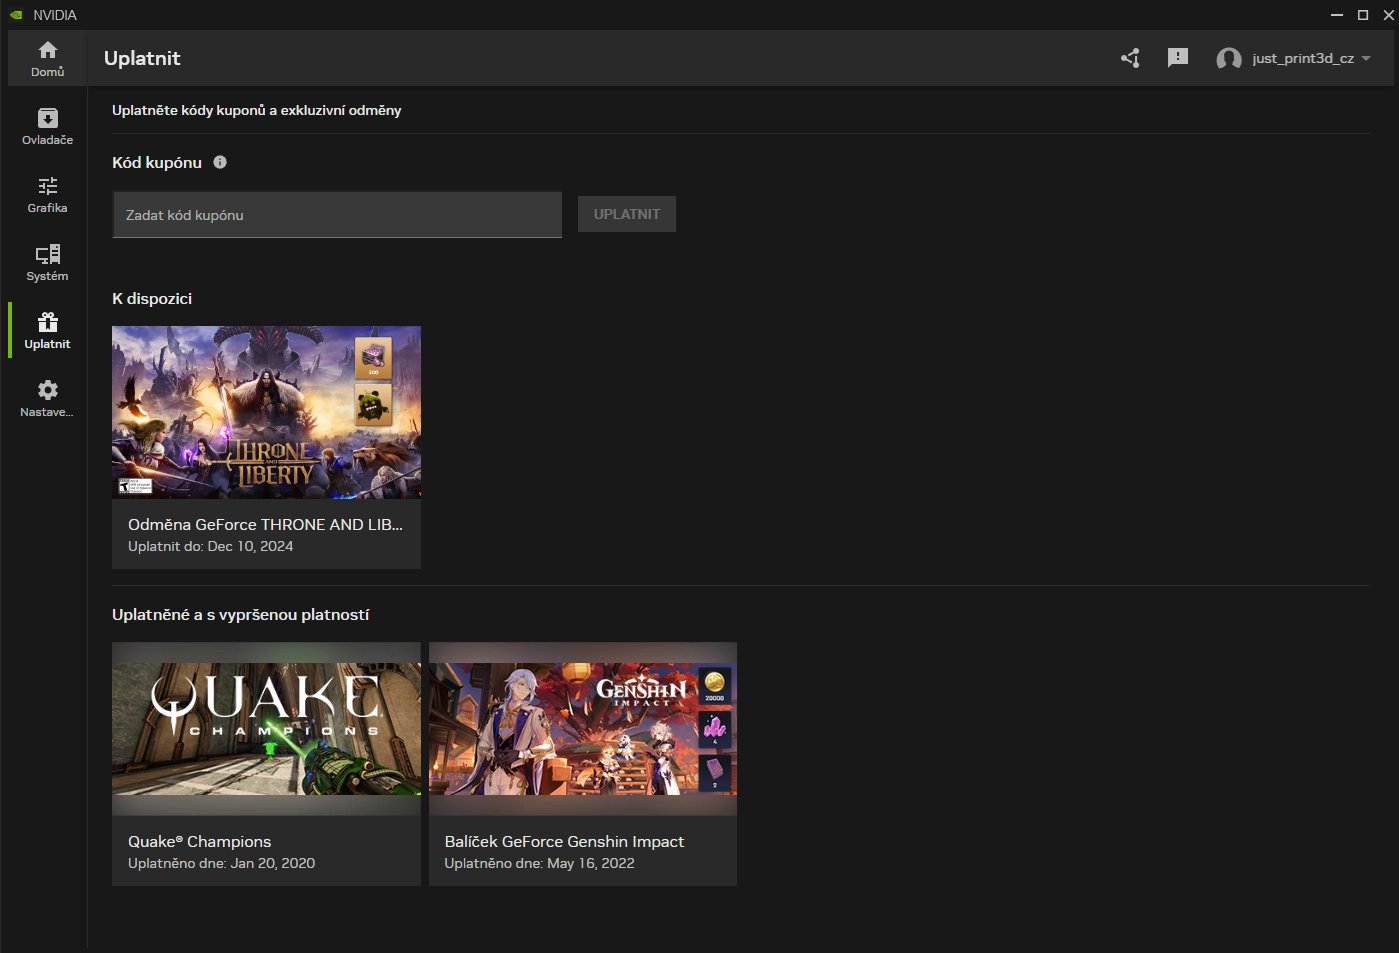Go to the Domů home icon
1399x953 pixels.
(x=47, y=50)
